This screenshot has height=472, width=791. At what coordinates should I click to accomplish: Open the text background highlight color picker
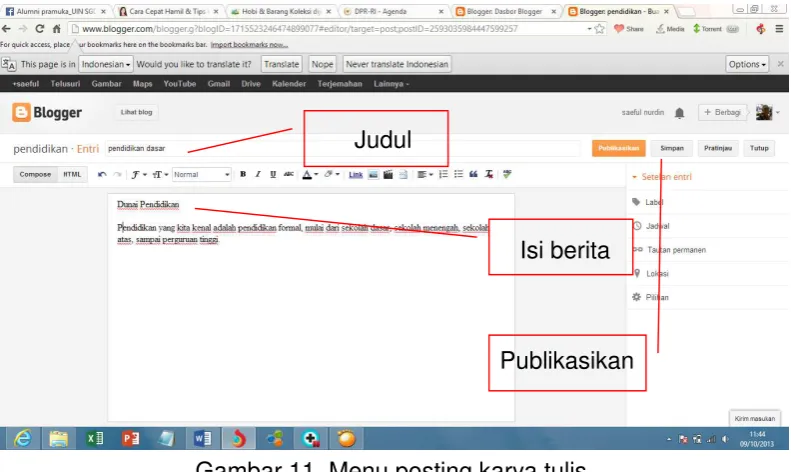pyautogui.click(x=331, y=174)
